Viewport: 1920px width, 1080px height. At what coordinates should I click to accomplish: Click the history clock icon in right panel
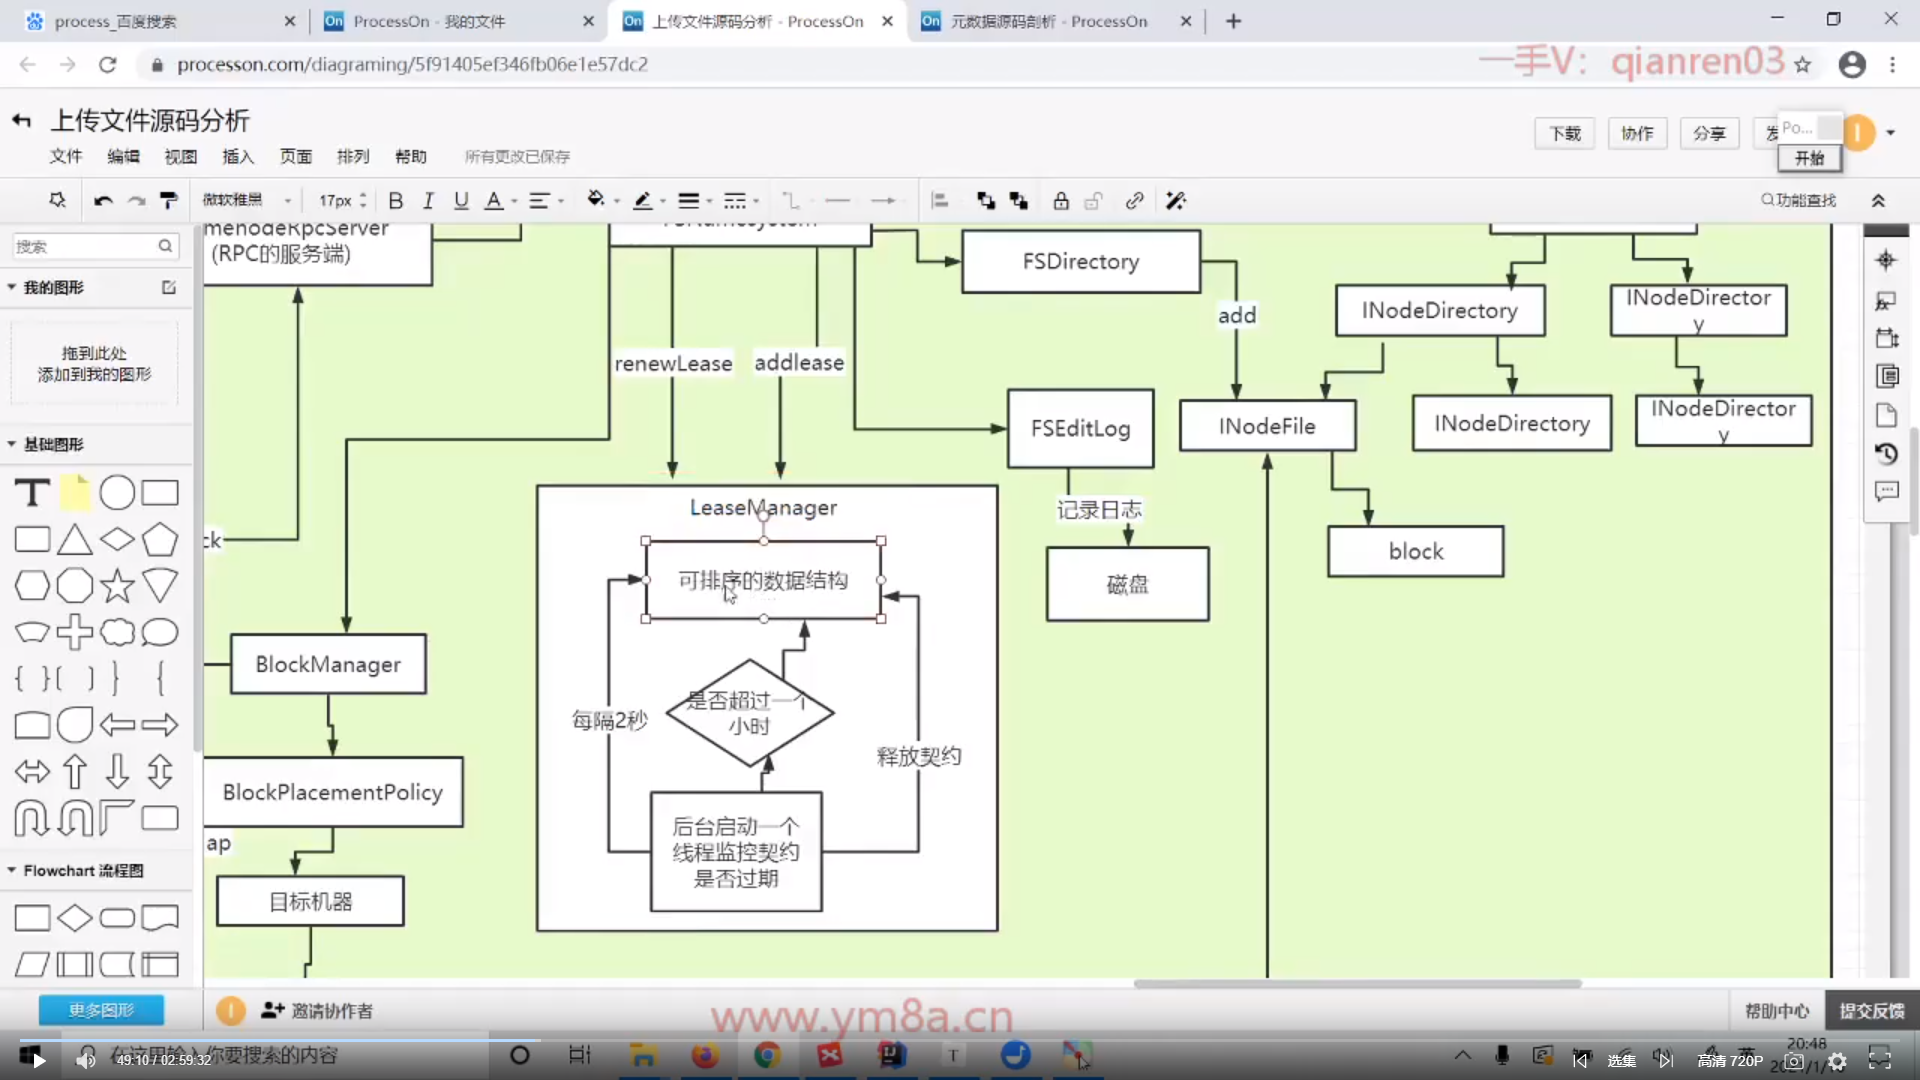tap(1886, 453)
